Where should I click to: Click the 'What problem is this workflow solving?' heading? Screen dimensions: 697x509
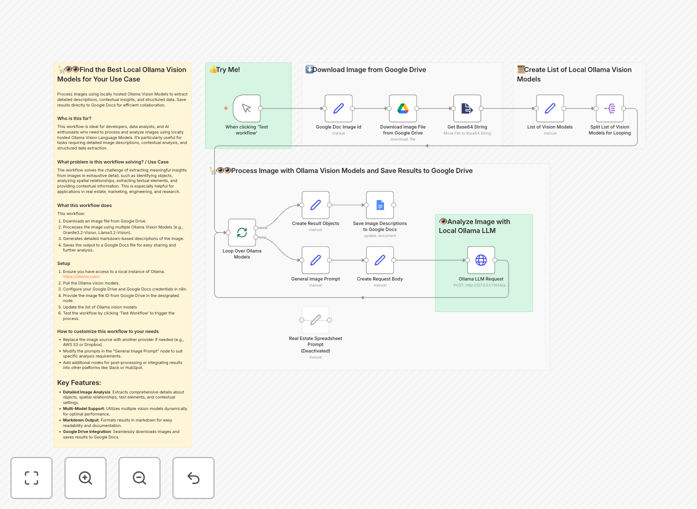[113, 162]
